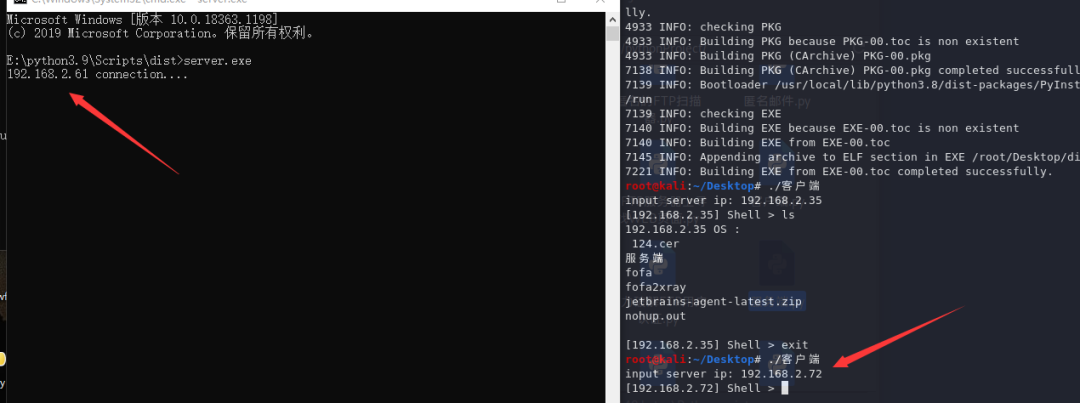
Task: Click the Shell > exit command line
Action: [717, 344]
